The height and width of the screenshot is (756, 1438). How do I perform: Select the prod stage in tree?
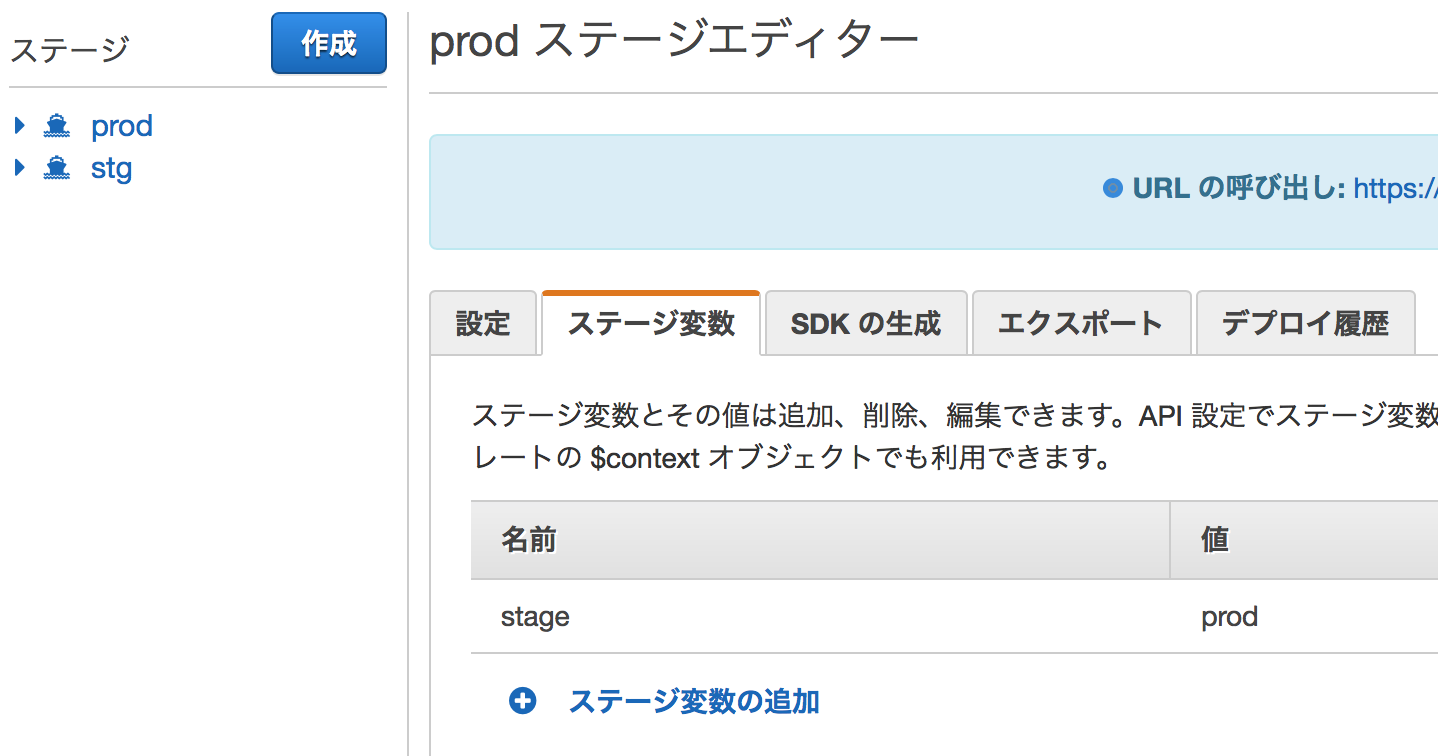click(121, 126)
